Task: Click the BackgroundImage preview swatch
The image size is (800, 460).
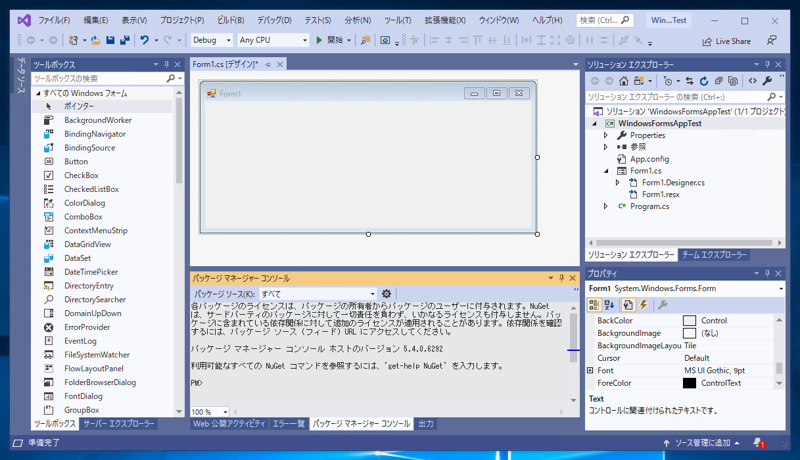Action: (x=689, y=333)
